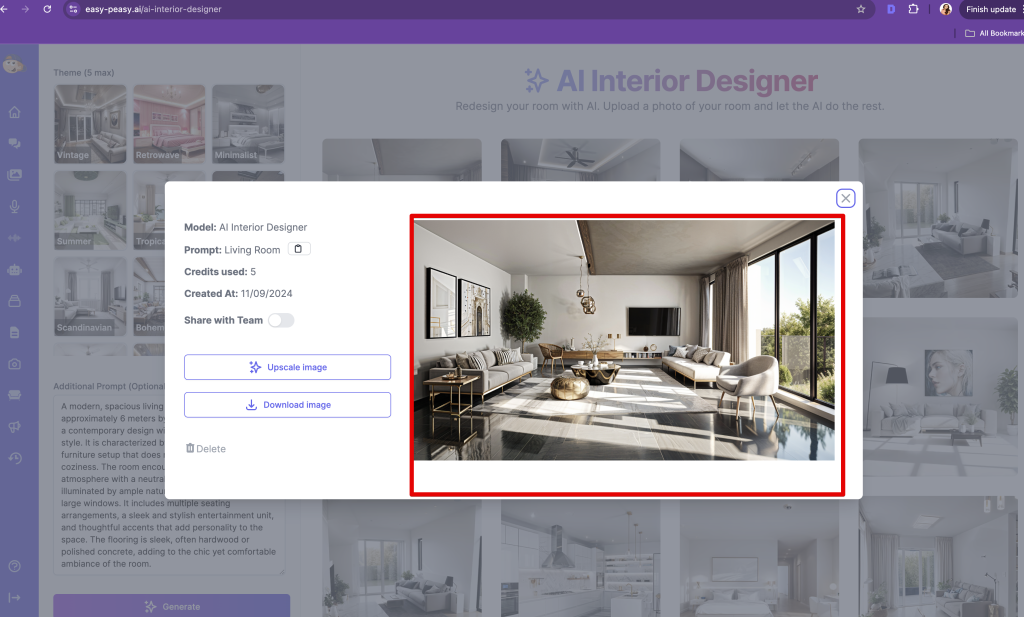1024x617 pixels.
Task: Select the Retrowave theme thumbnail
Action: coord(169,124)
